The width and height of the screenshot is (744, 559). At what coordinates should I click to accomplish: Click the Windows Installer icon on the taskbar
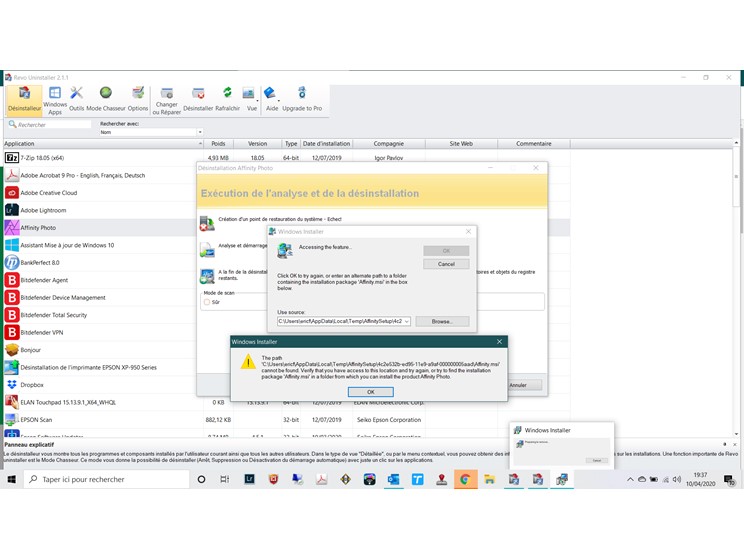(562, 479)
